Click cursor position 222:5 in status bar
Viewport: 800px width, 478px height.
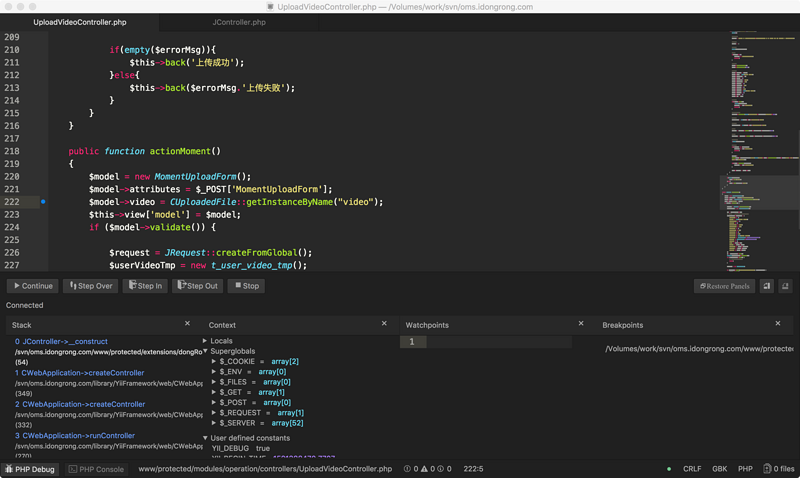473,469
